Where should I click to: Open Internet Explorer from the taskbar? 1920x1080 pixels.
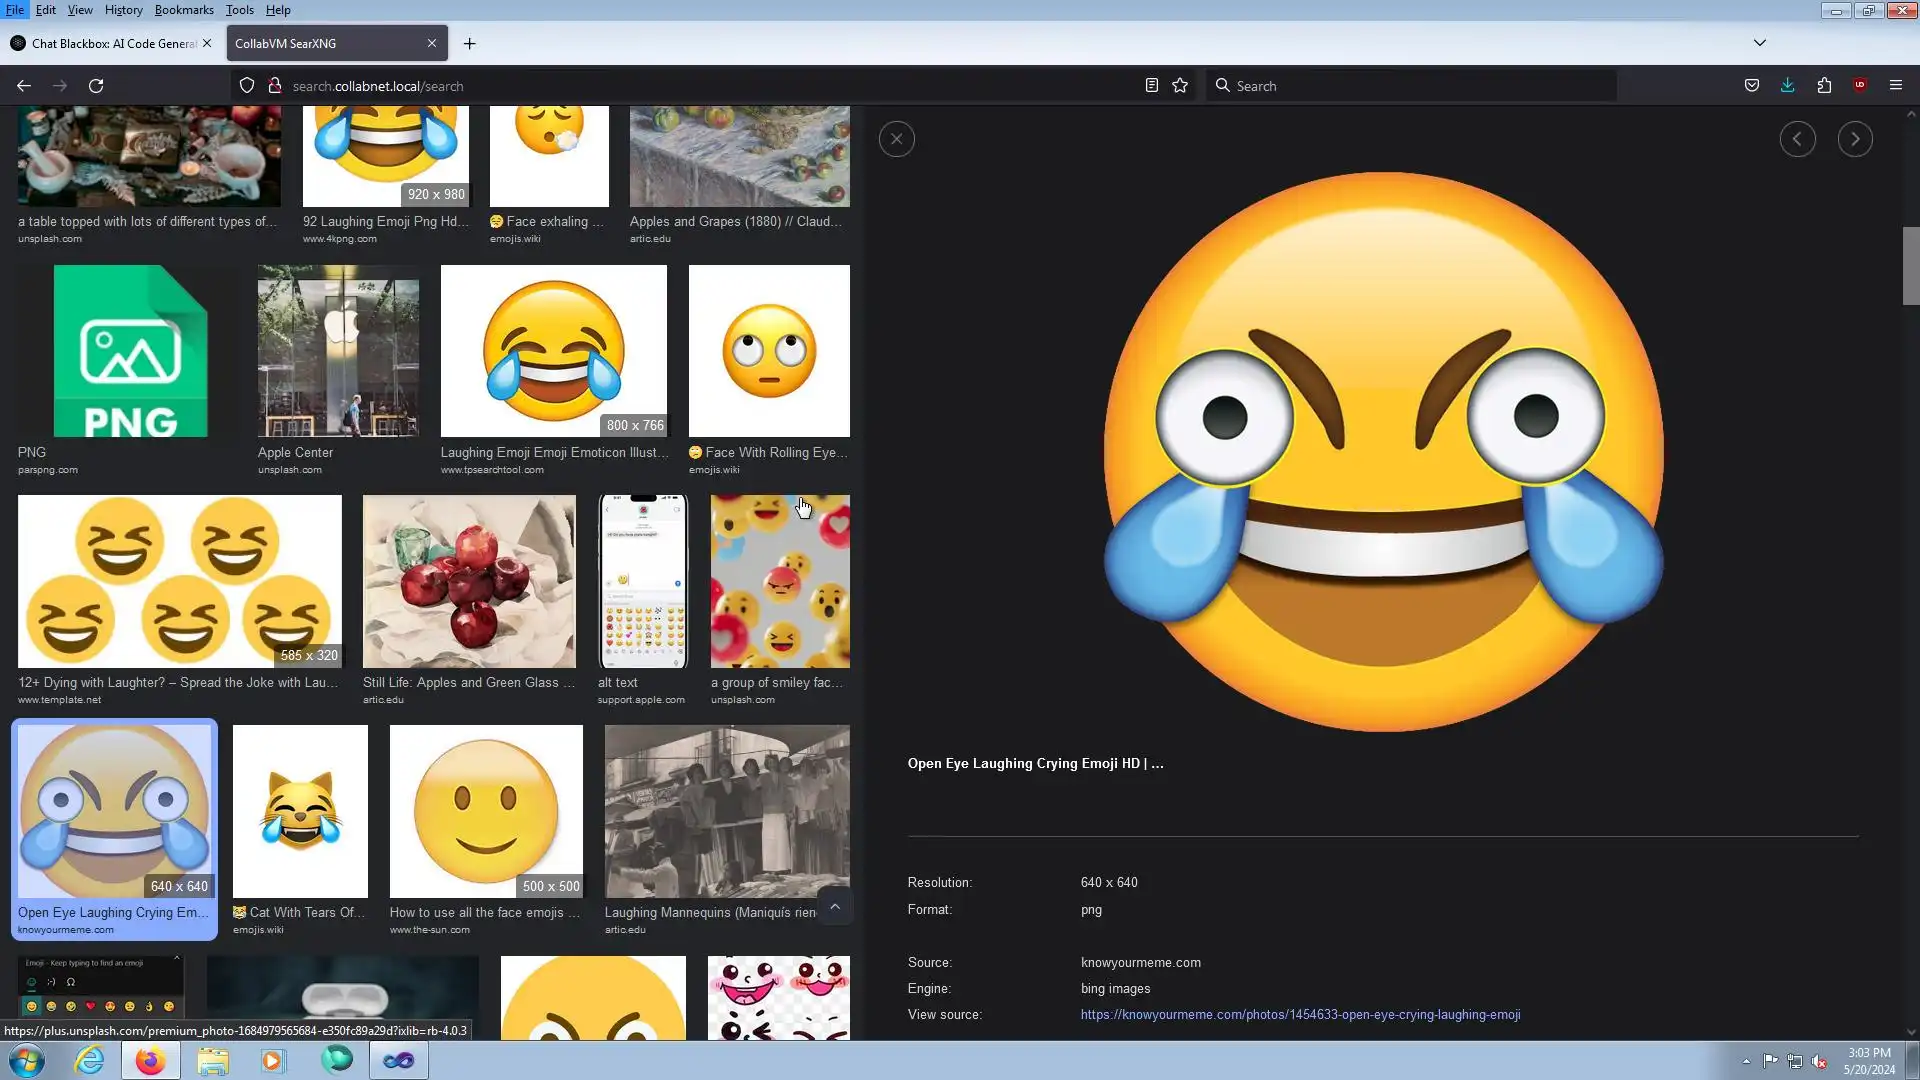pos(90,1060)
